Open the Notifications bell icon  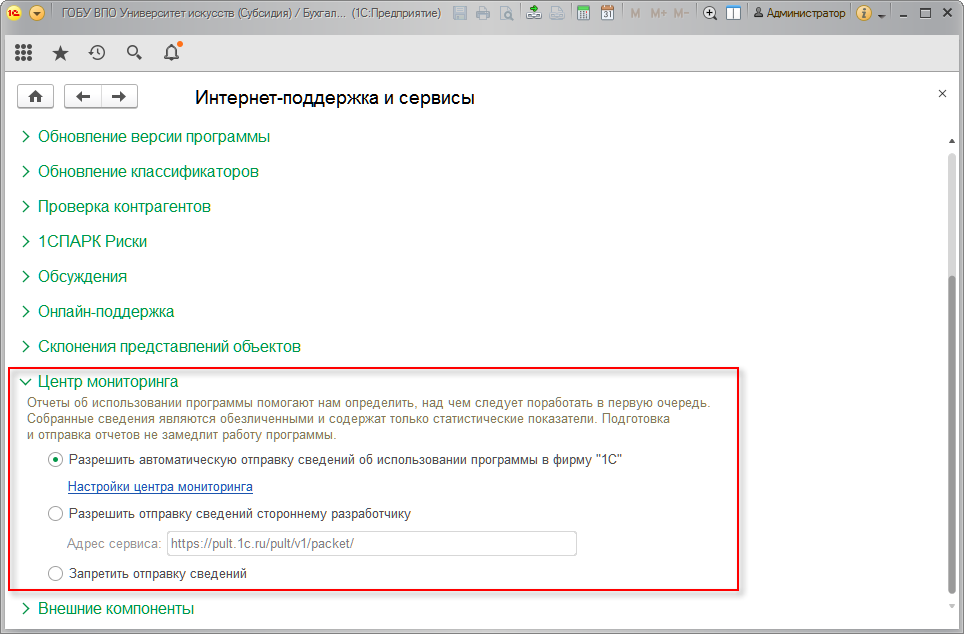pyautogui.click(x=172, y=52)
